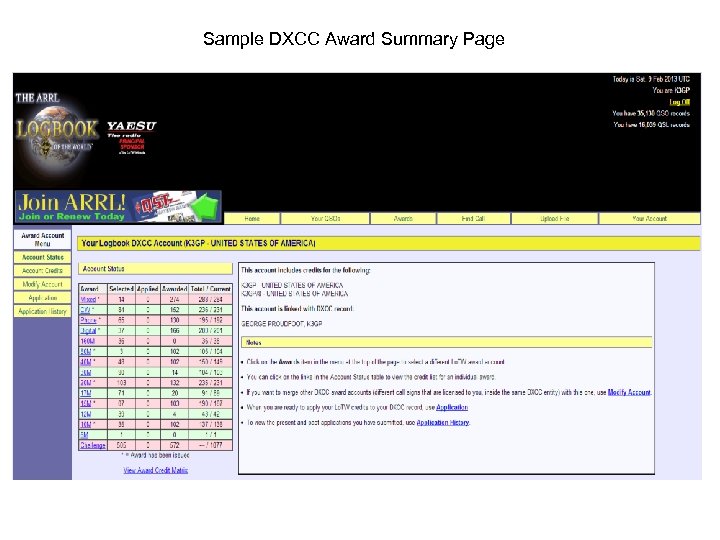Click the View Award Credit Matrix link
720x540 pixels.
[156, 470]
